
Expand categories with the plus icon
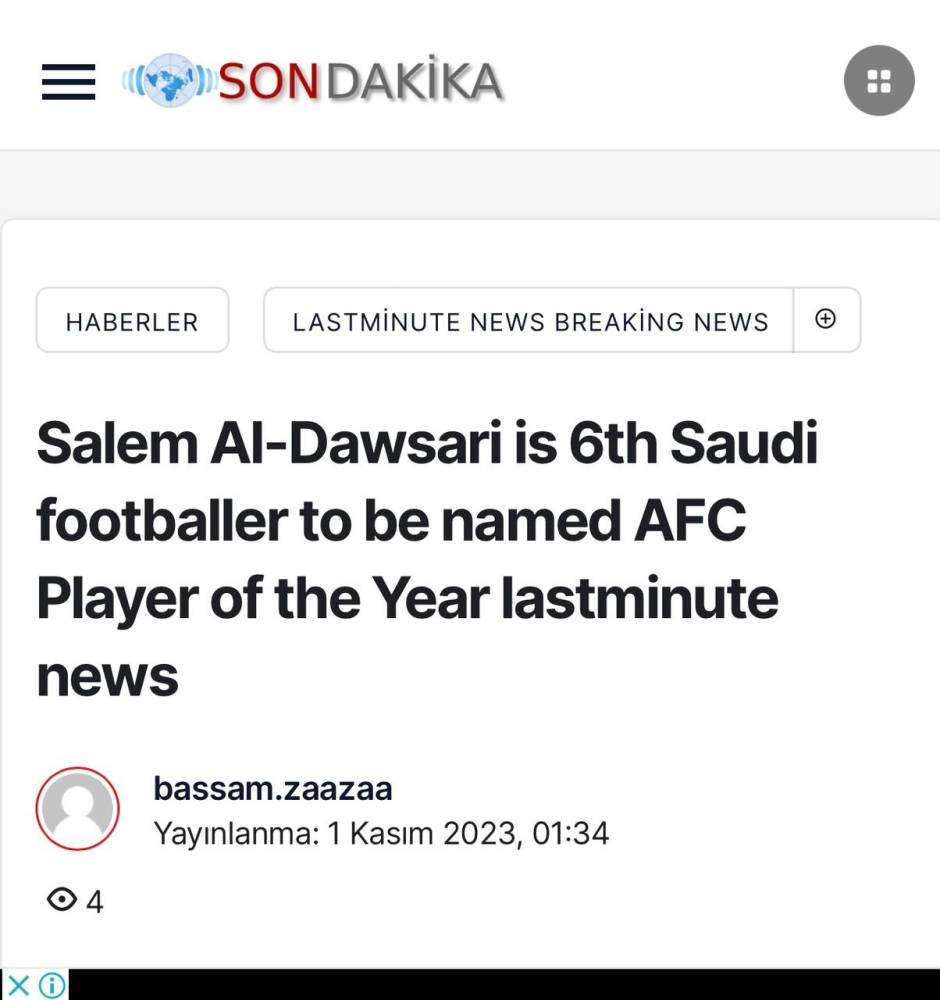point(826,320)
